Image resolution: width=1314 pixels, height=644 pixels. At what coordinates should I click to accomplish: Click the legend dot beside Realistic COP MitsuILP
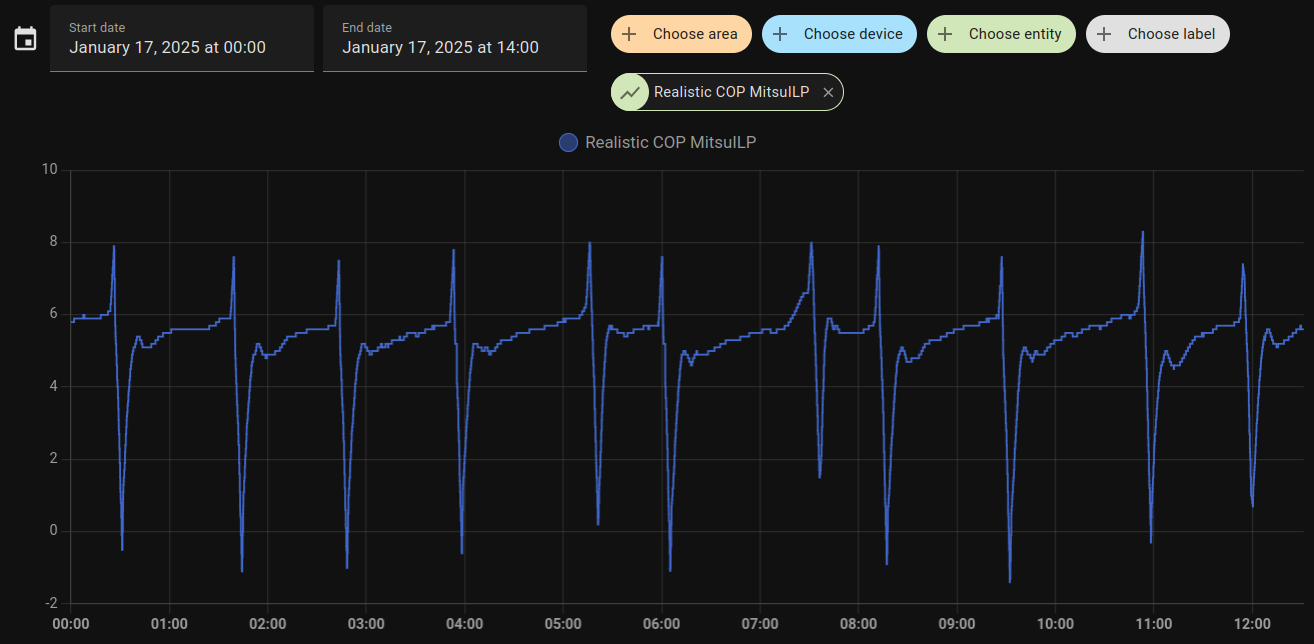click(568, 142)
